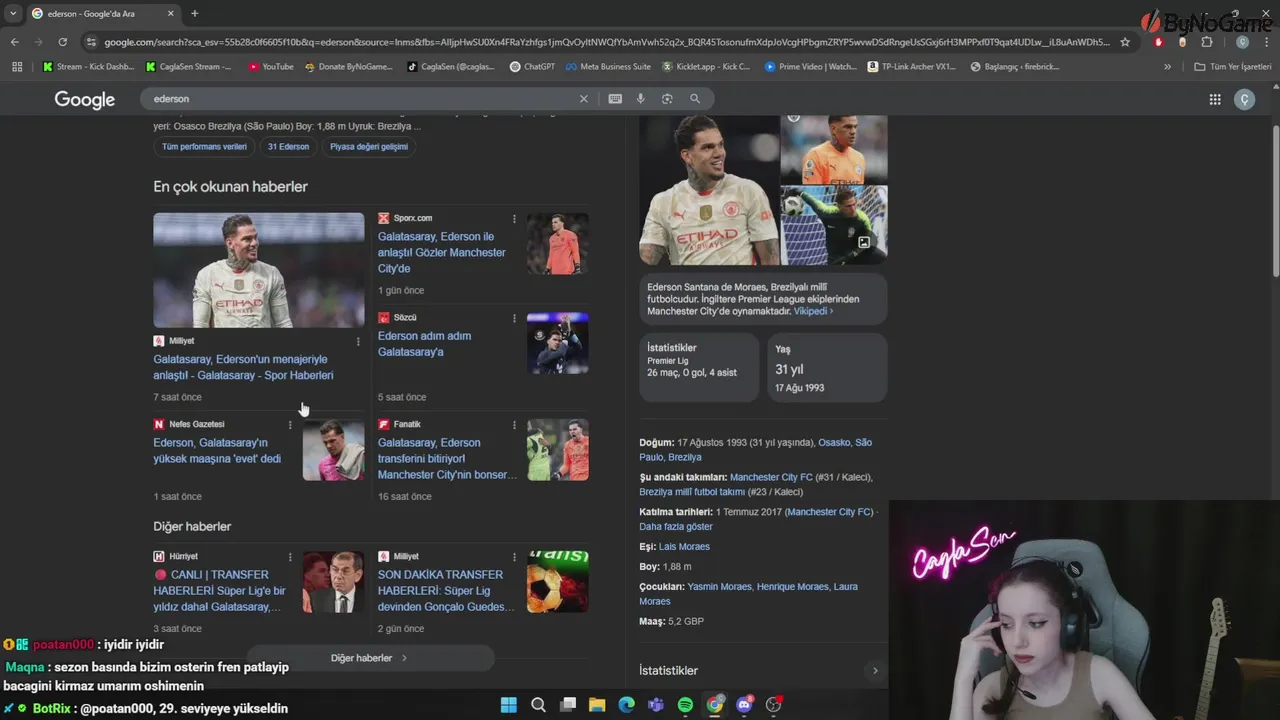Open large Milliyet news image of Ederson

259,270
